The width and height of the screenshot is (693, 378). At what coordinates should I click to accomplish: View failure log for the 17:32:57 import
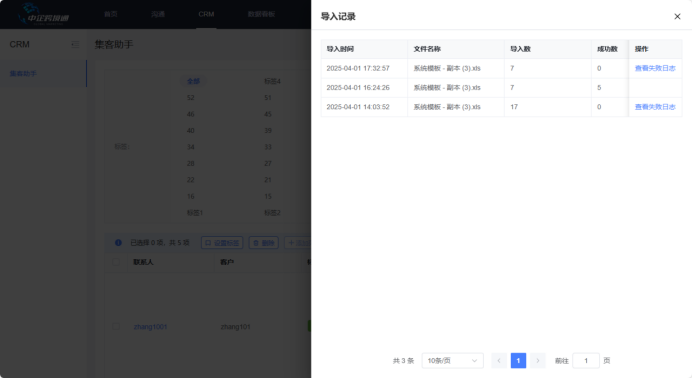[x=655, y=68]
